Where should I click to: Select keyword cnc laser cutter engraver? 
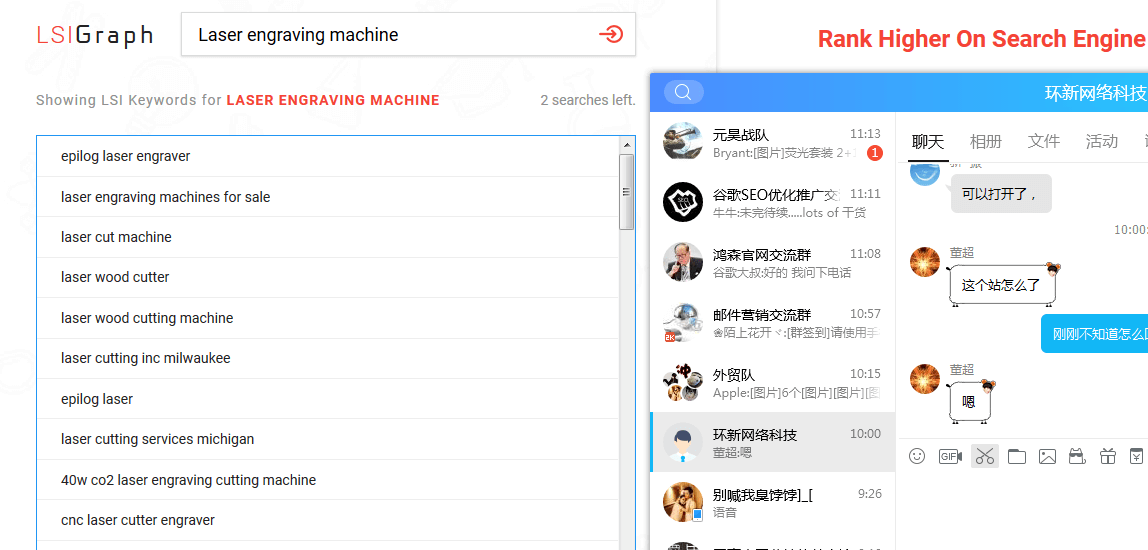[328, 521]
